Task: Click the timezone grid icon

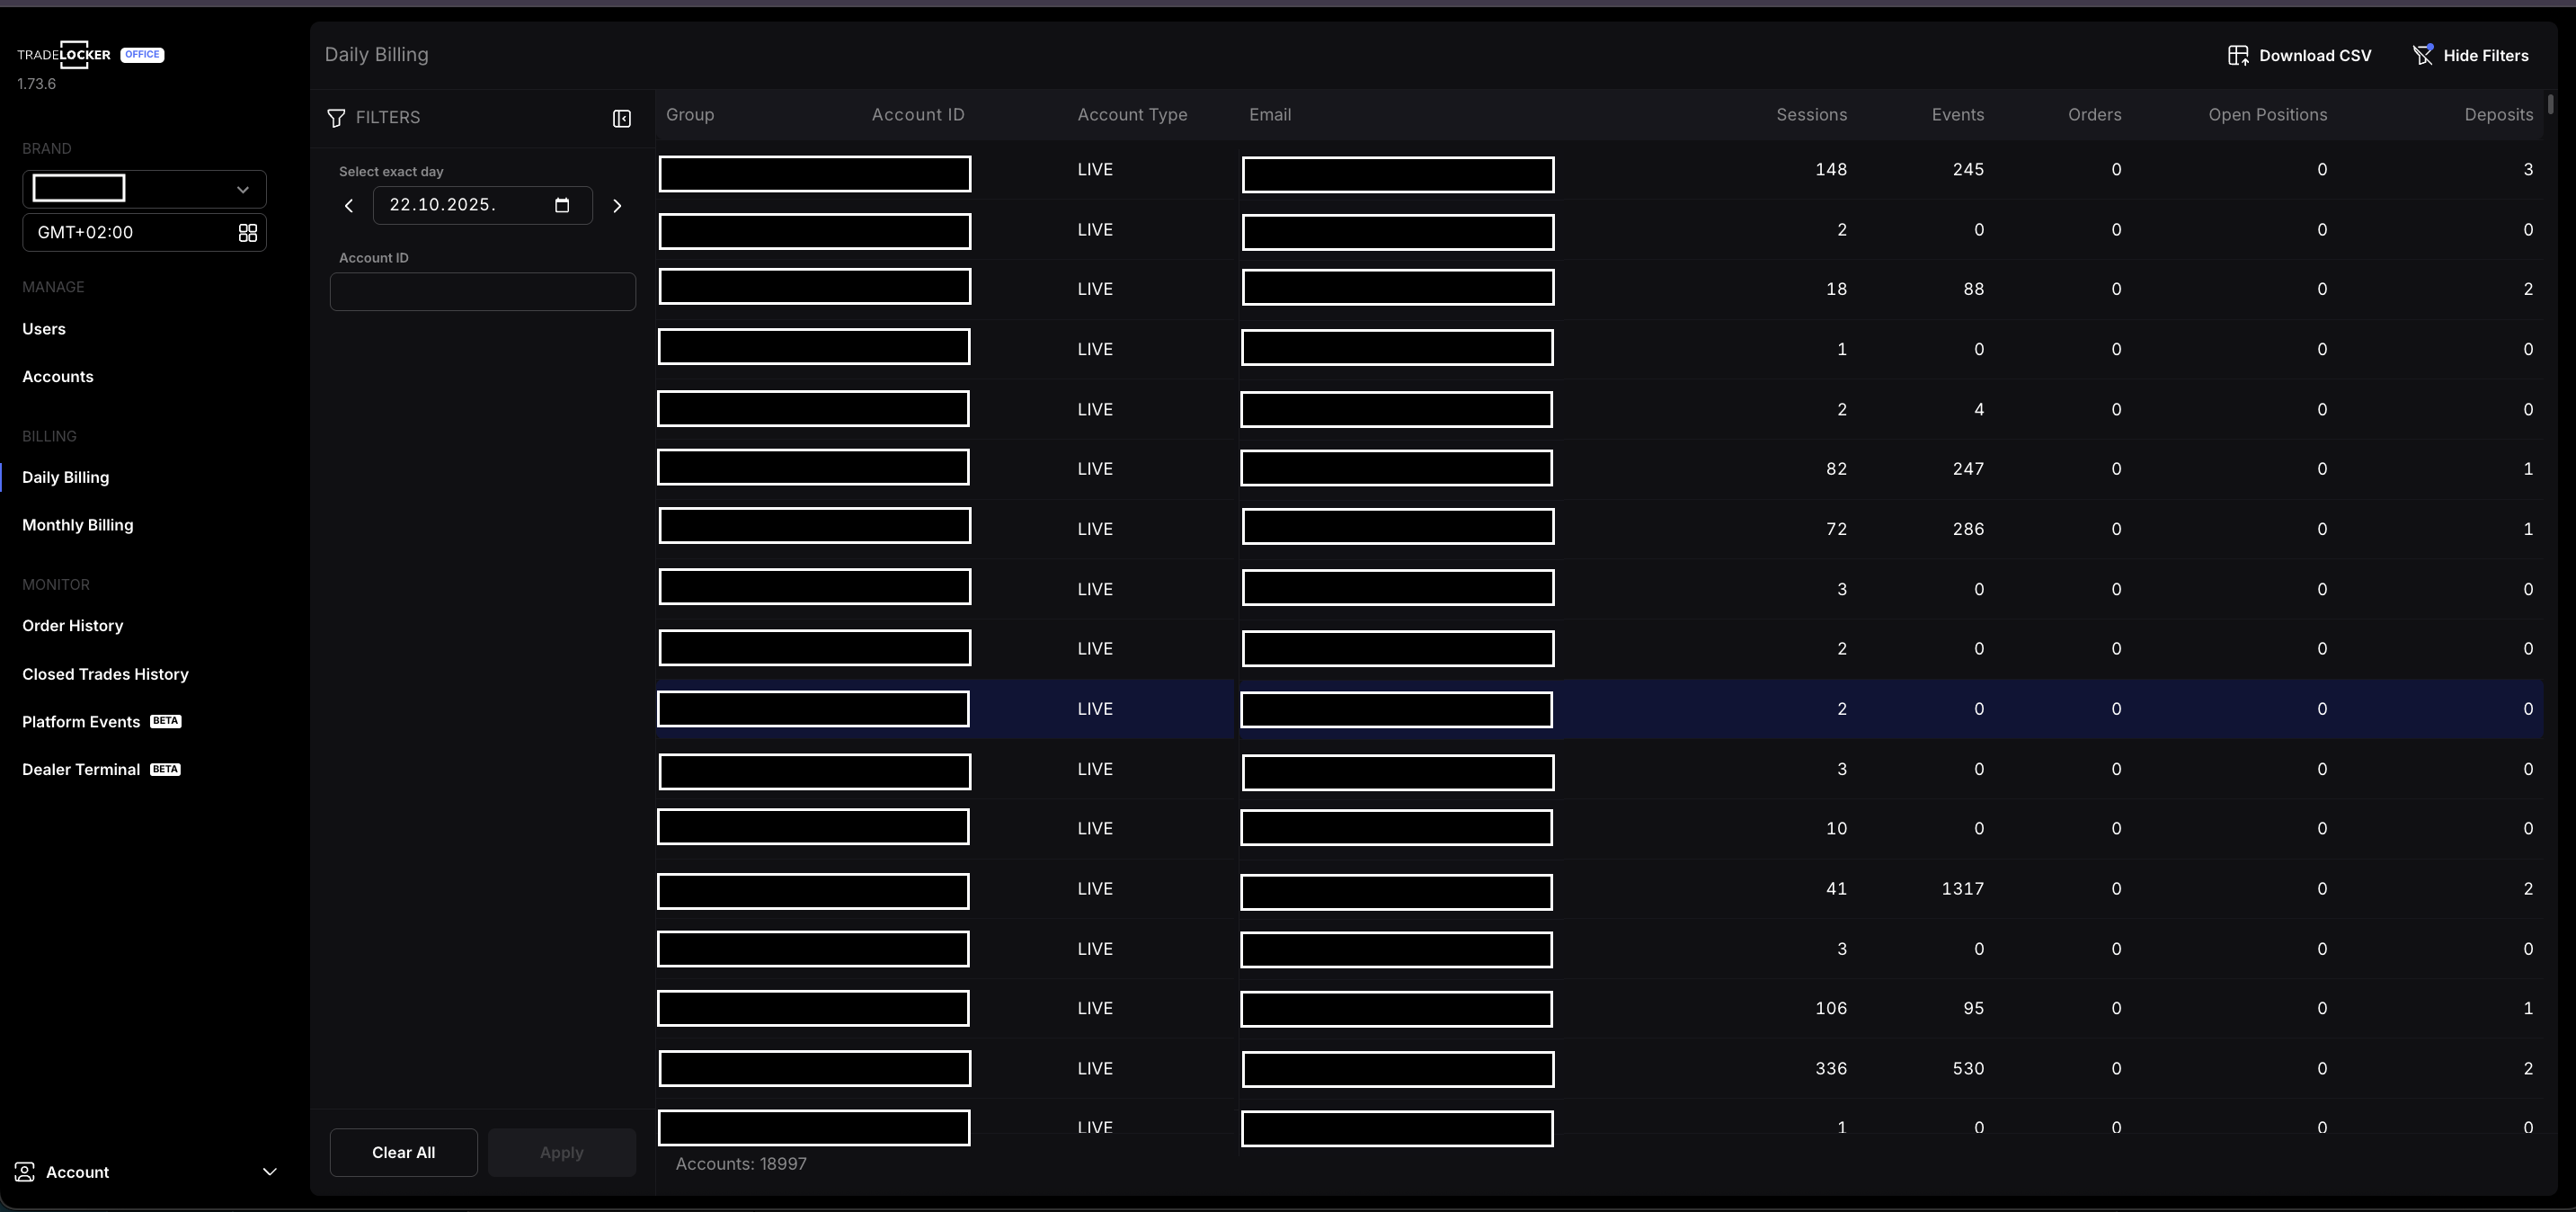Action: 247,233
